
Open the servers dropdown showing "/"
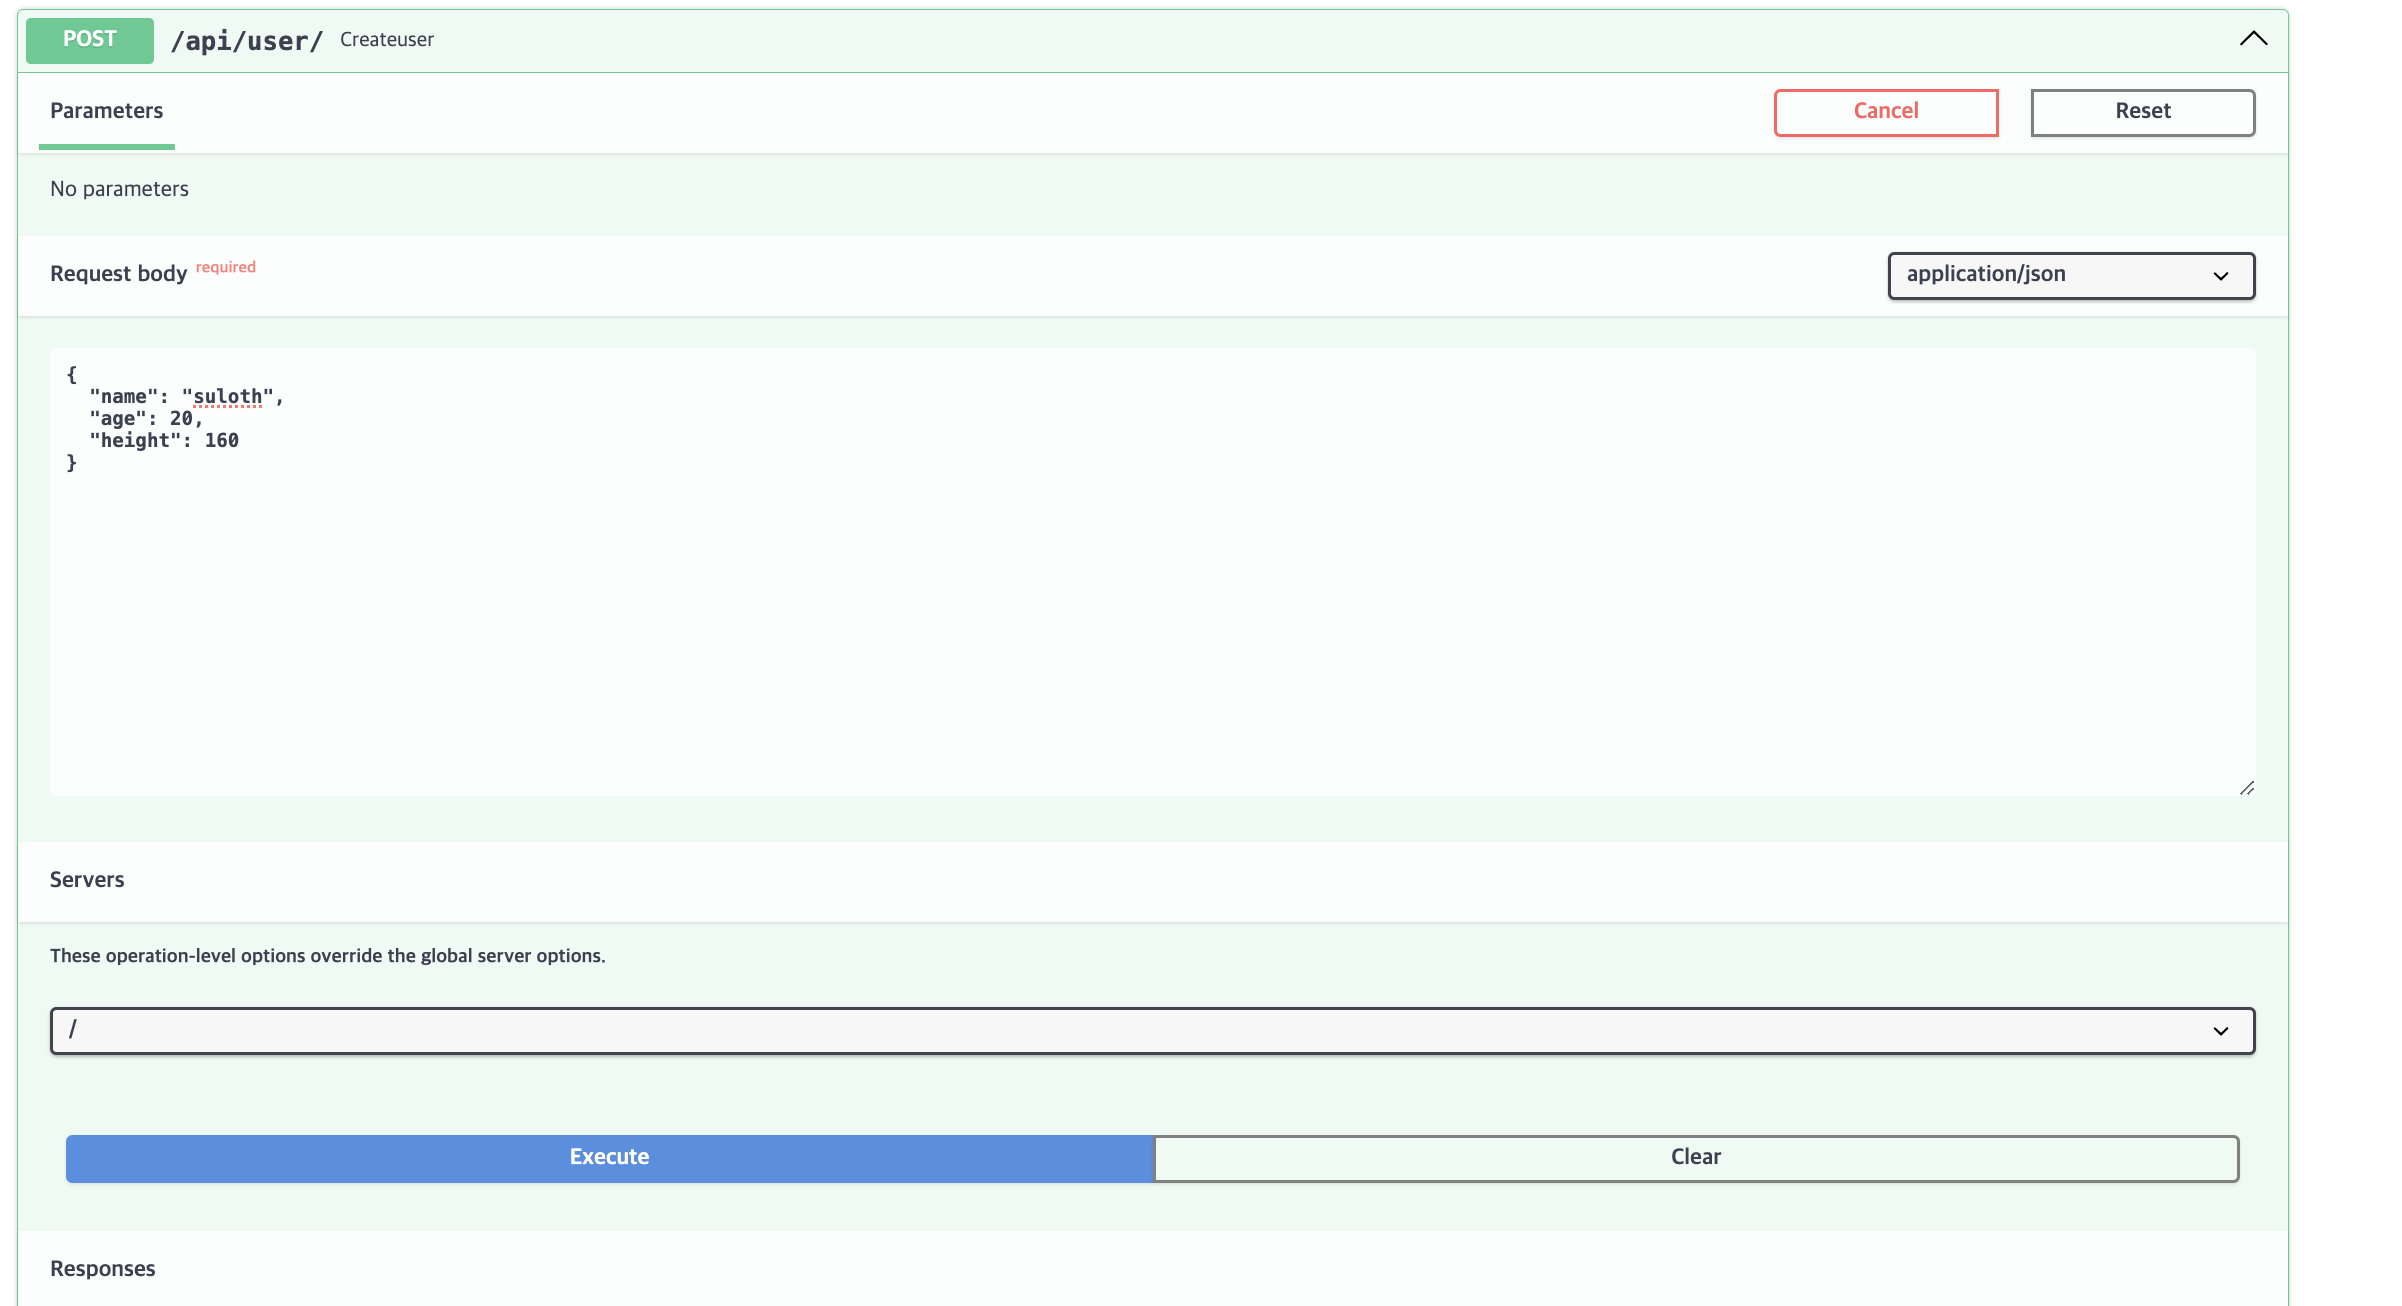pyautogui.click(x=1152, y=1030)
